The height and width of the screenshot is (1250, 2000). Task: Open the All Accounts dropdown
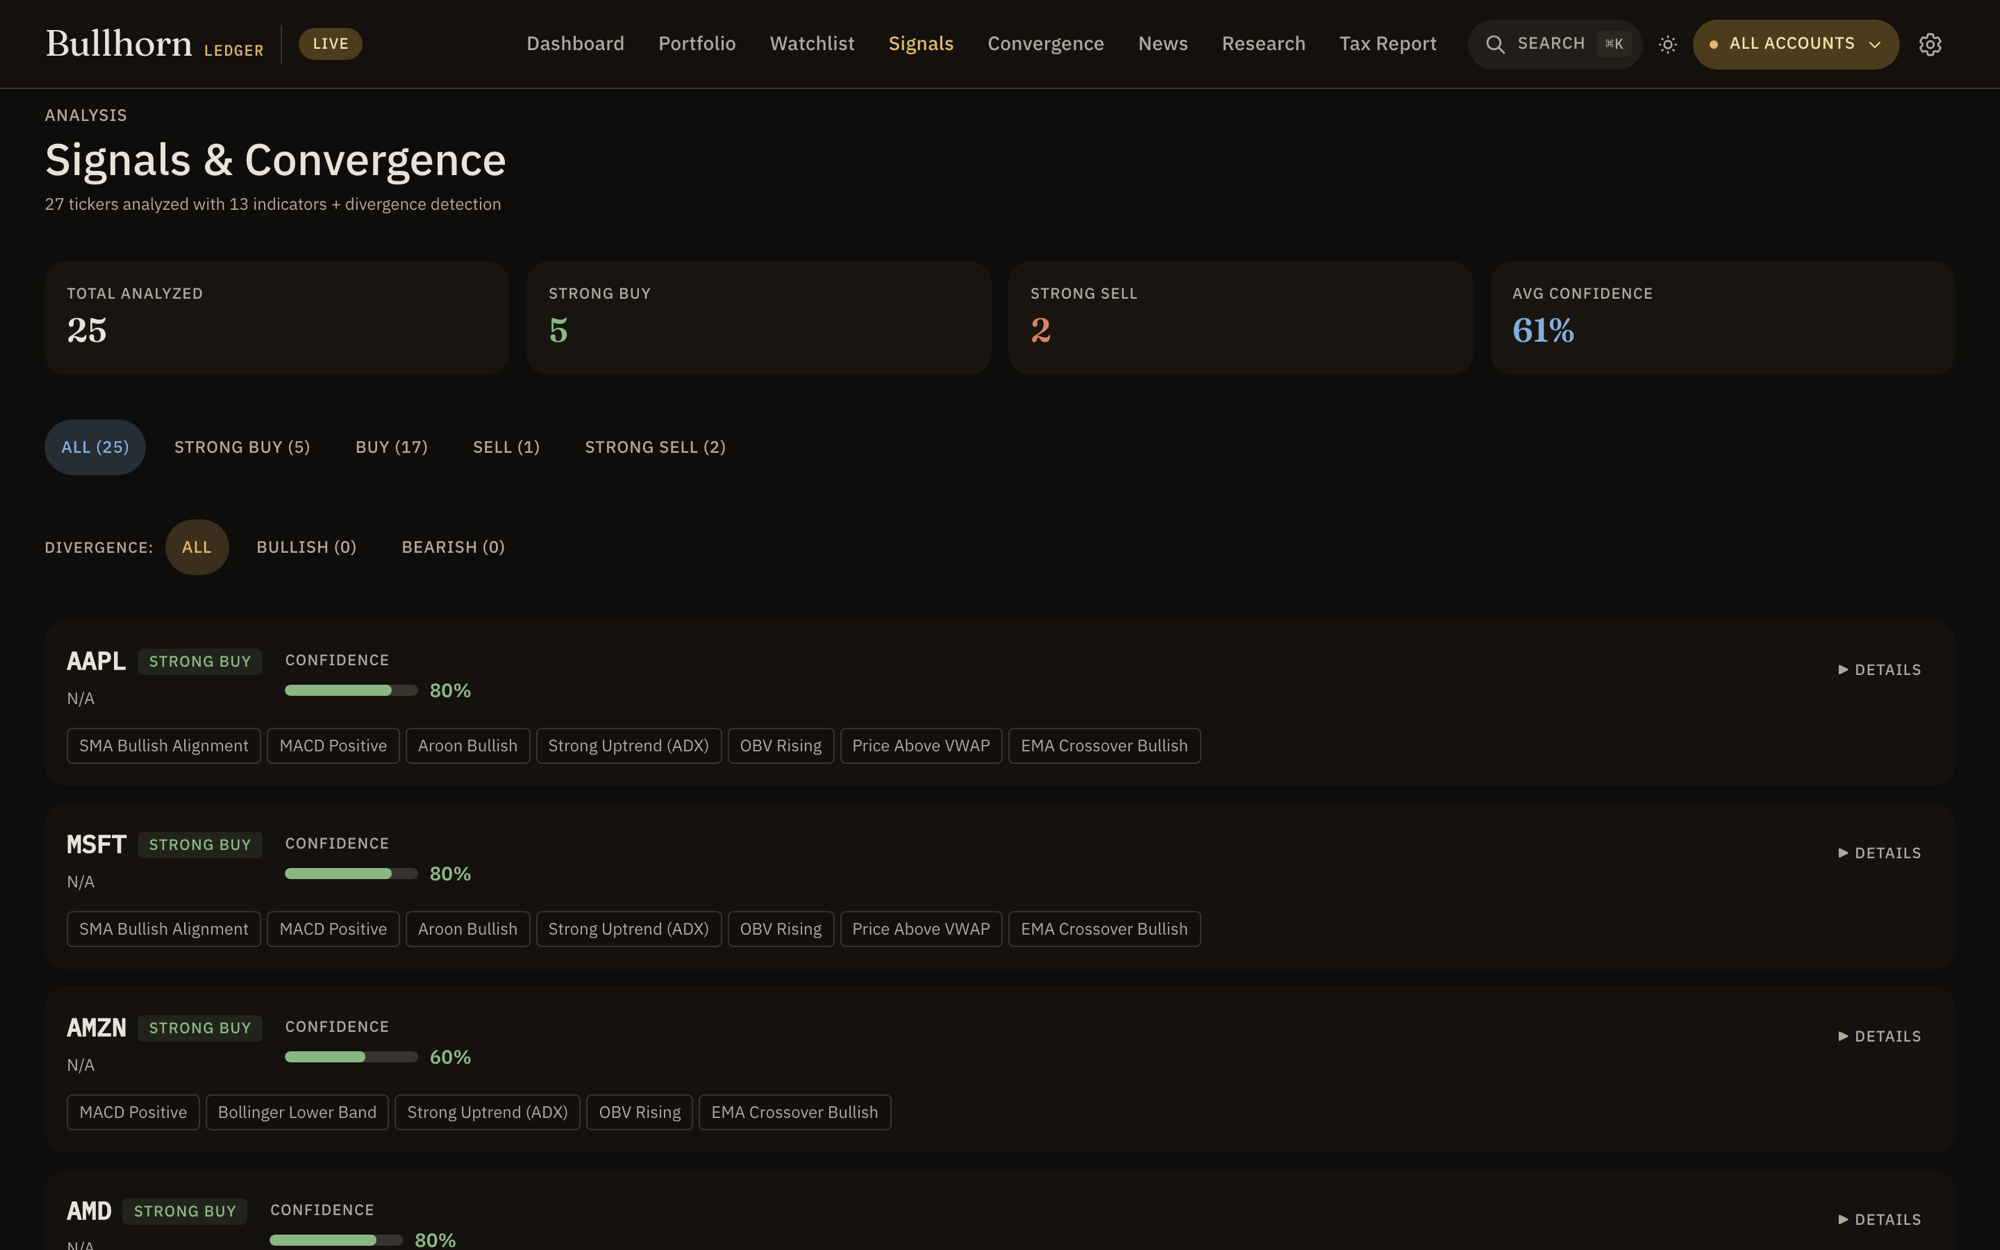(x=1796, y=44)
